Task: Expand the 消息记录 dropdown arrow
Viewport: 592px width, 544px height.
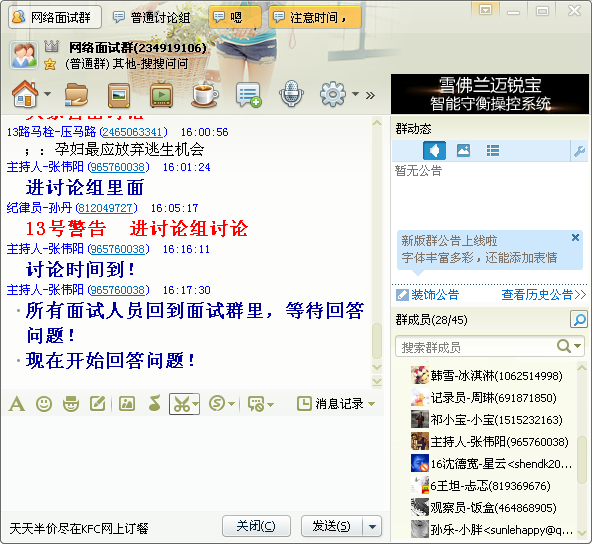Action: (372, 404)
